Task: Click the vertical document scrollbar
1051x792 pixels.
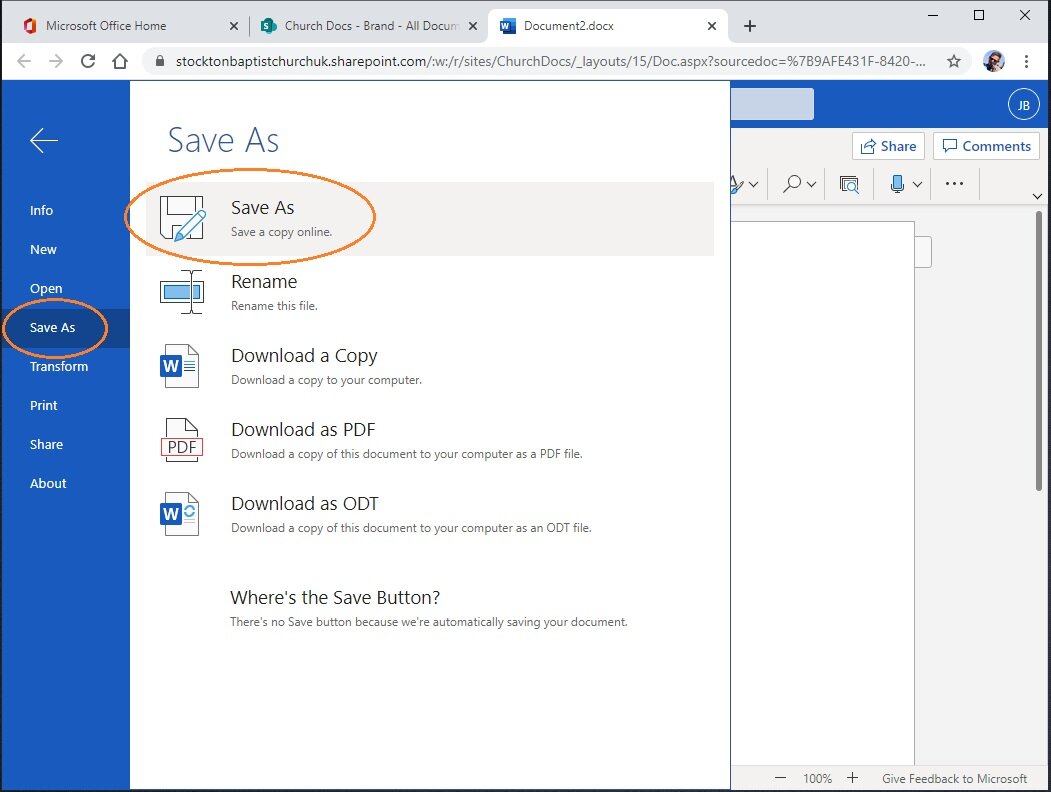Action: pos(1038,350)
